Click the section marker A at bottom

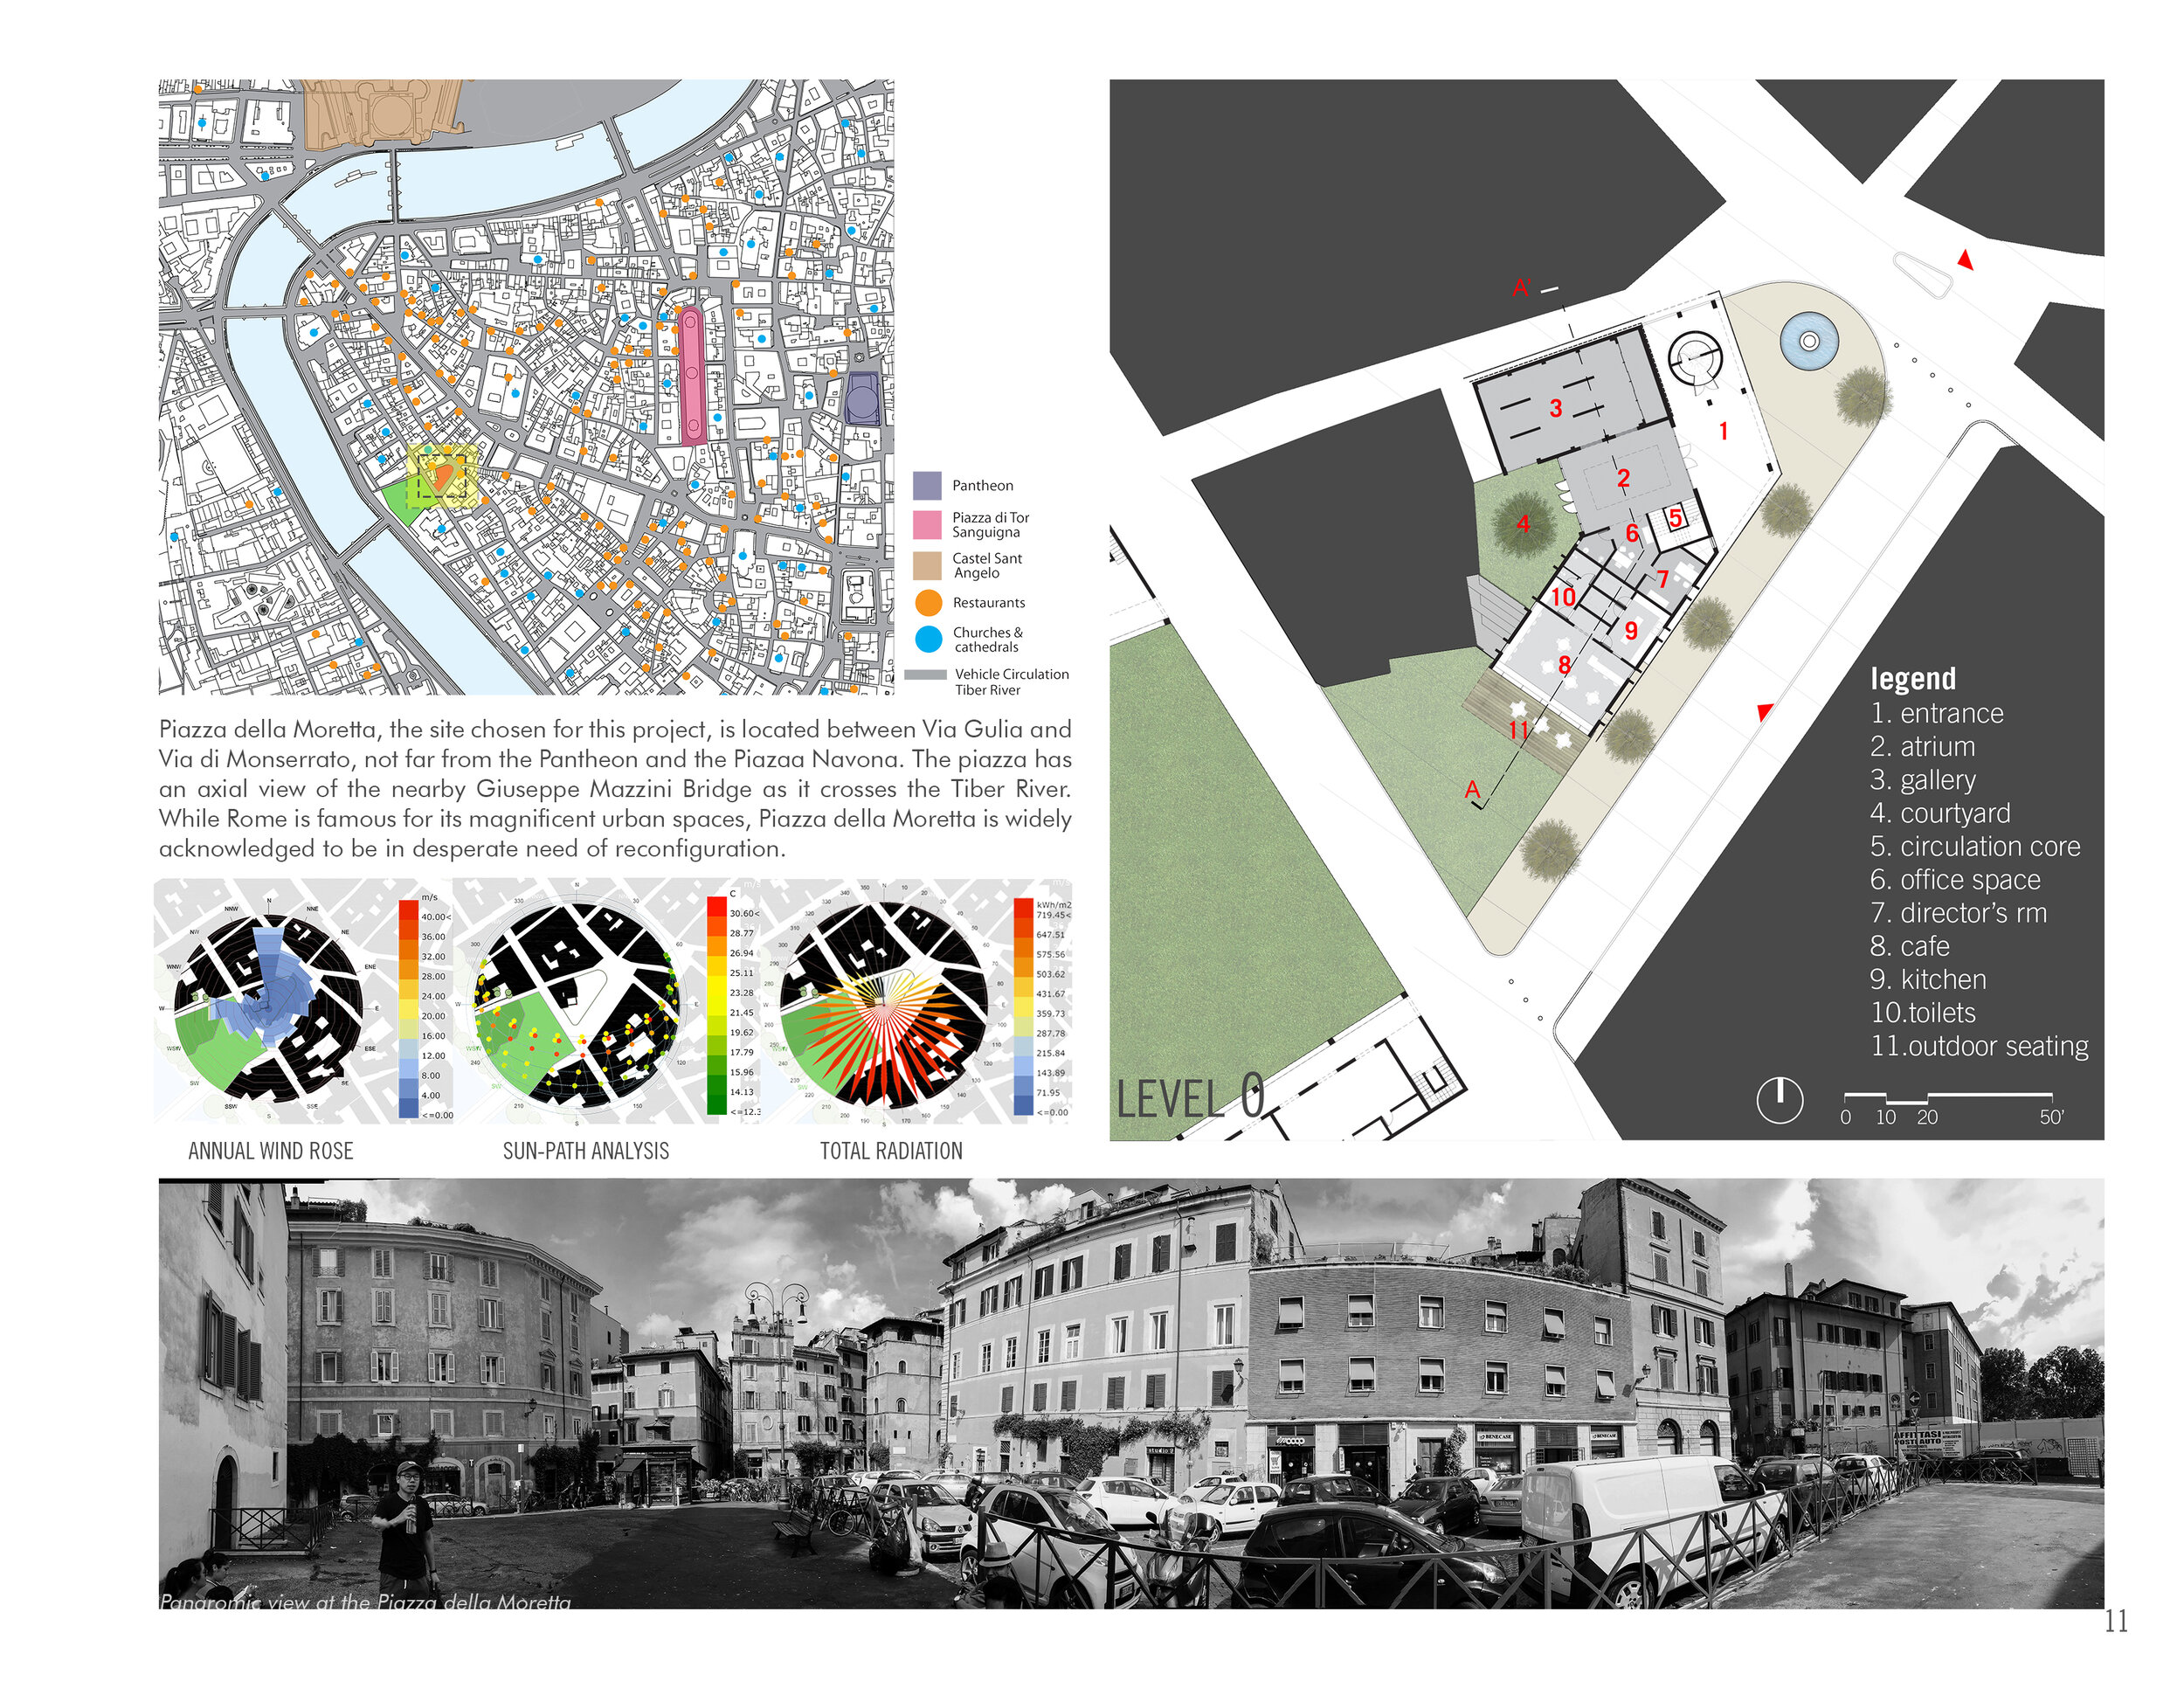tap(1472, 790)
